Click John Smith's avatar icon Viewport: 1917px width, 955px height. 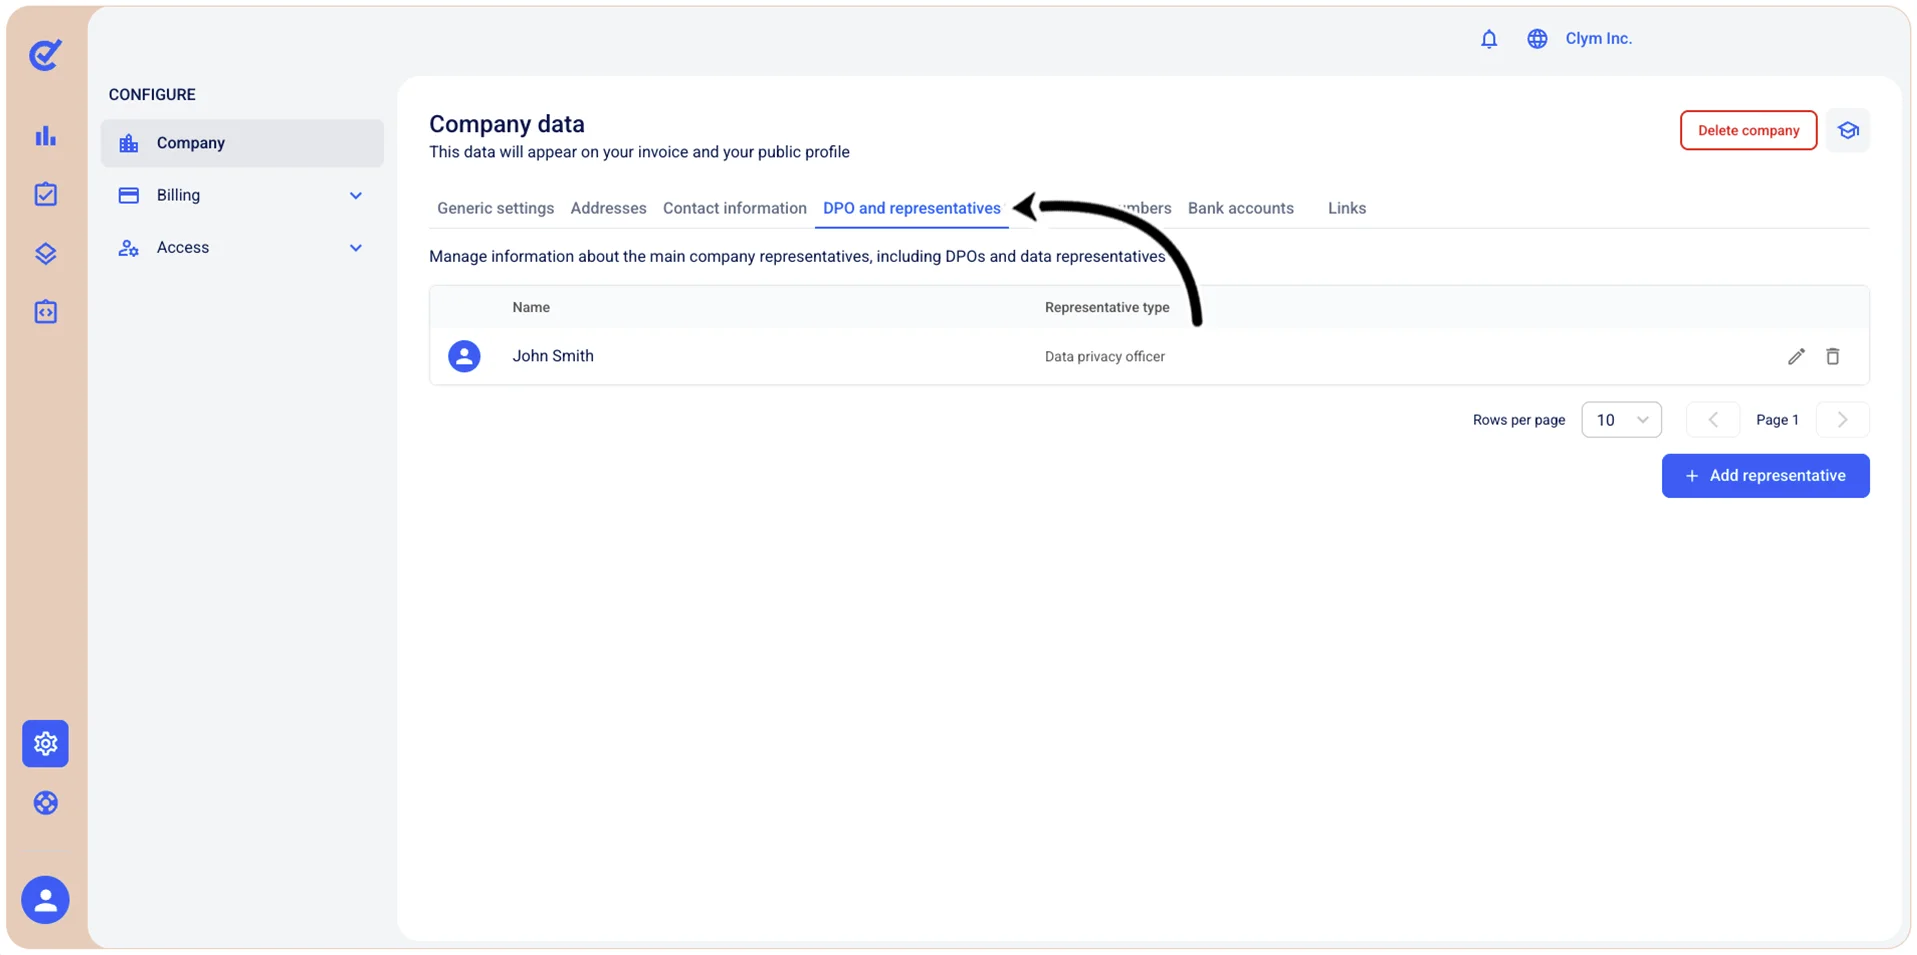coord(464,356)
